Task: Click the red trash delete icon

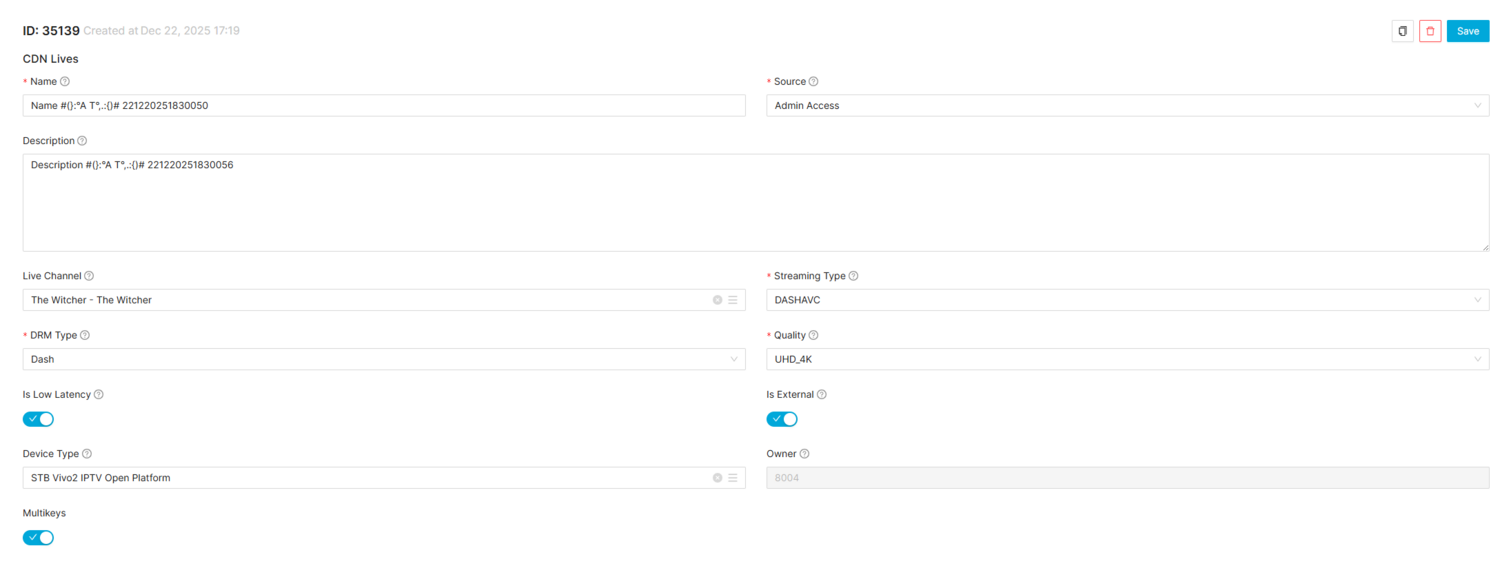Action: (1430, 31)
